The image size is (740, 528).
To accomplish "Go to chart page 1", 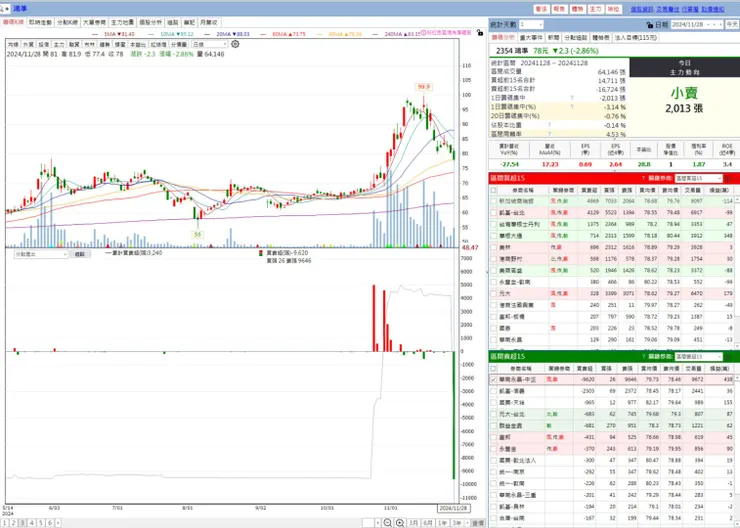I will coord(5,522).
